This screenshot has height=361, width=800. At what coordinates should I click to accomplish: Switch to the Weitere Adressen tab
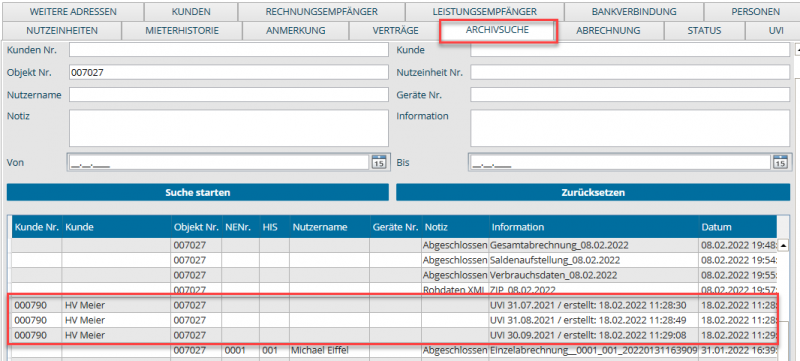(x=73, y=11)
